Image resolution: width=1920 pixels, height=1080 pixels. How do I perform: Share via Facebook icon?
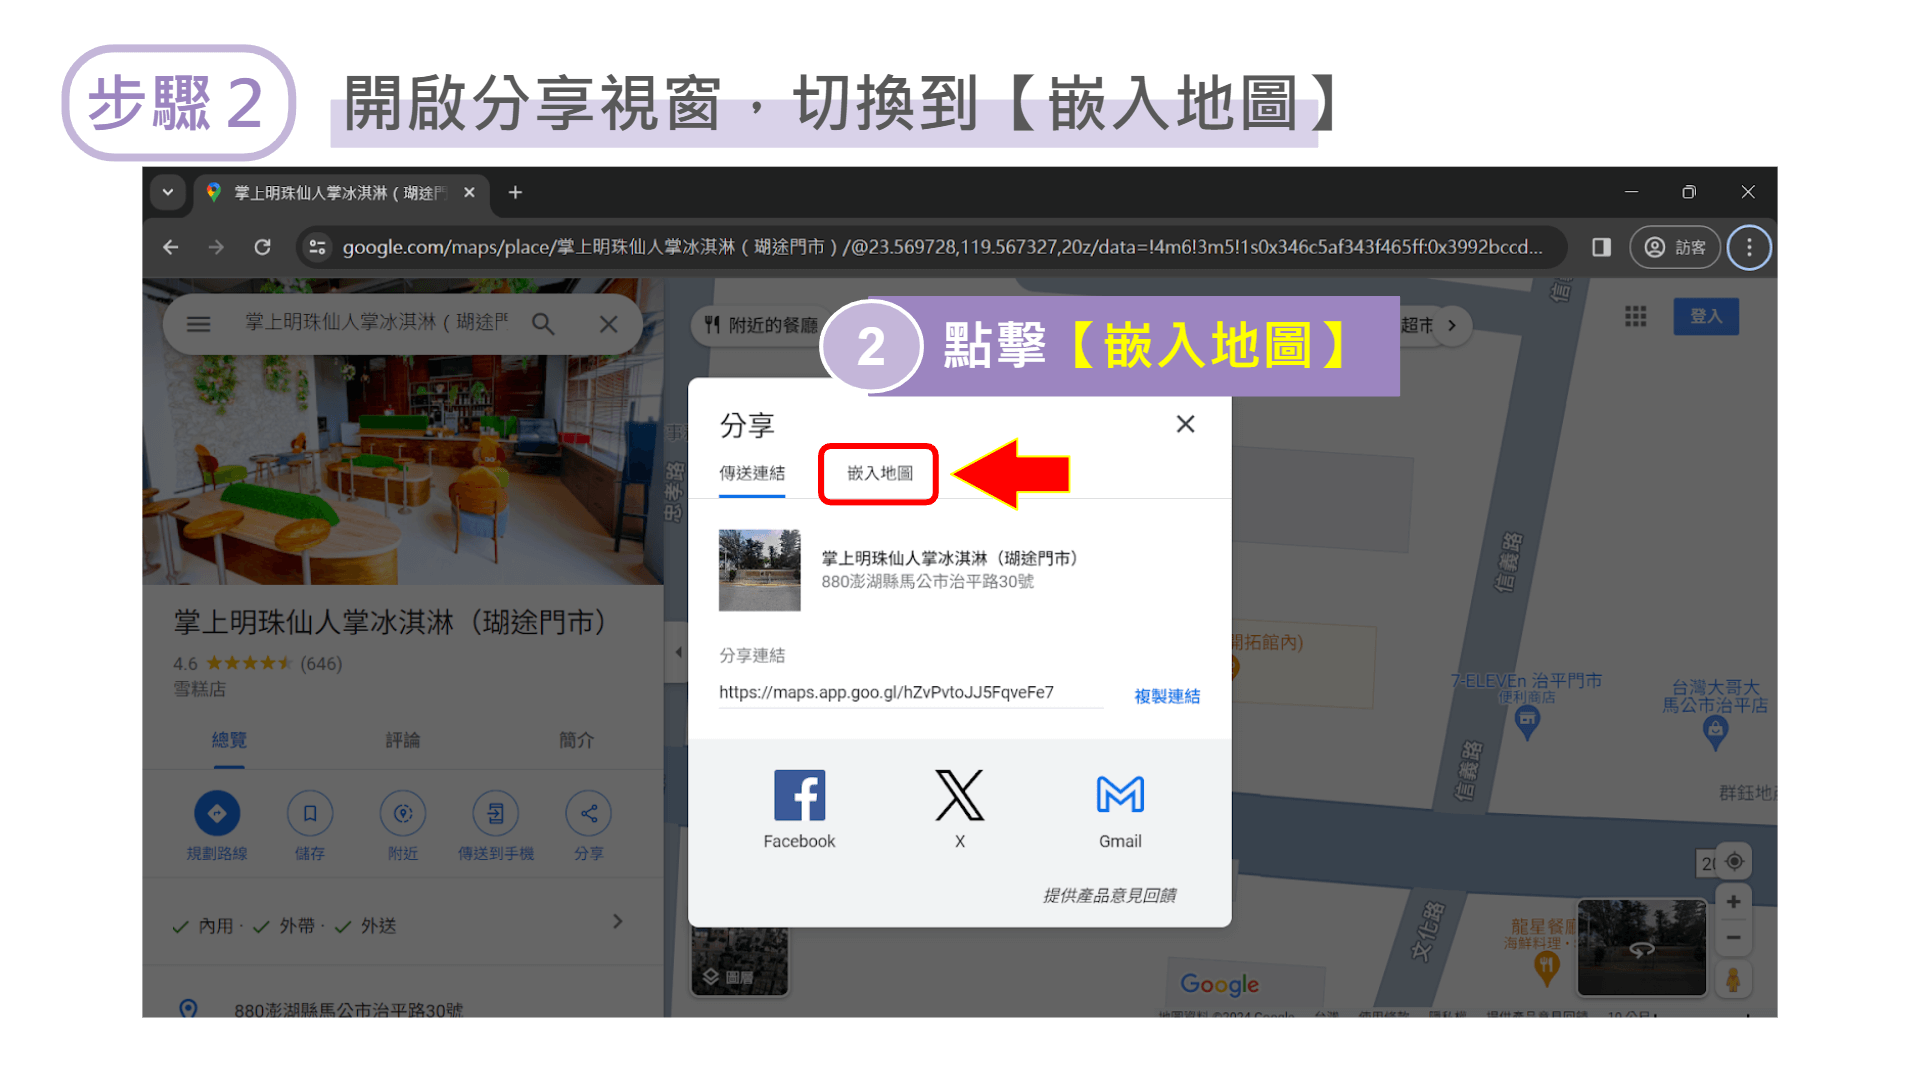click(x=799, y=796)
